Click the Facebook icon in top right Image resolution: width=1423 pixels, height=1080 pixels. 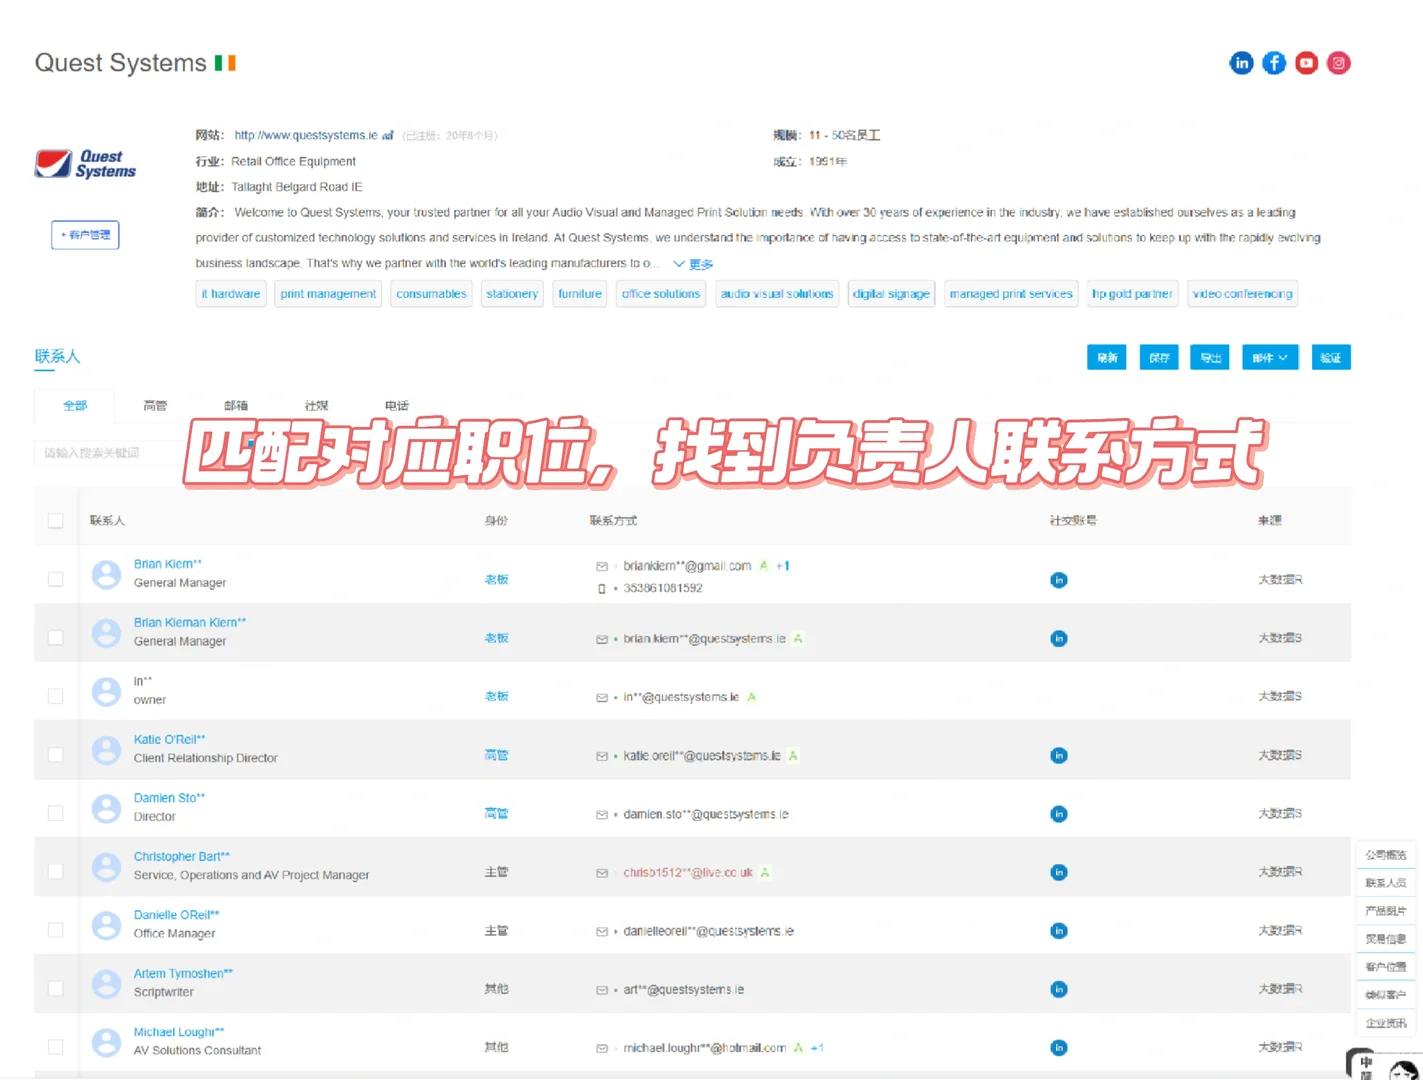[x=1273, y=62]
